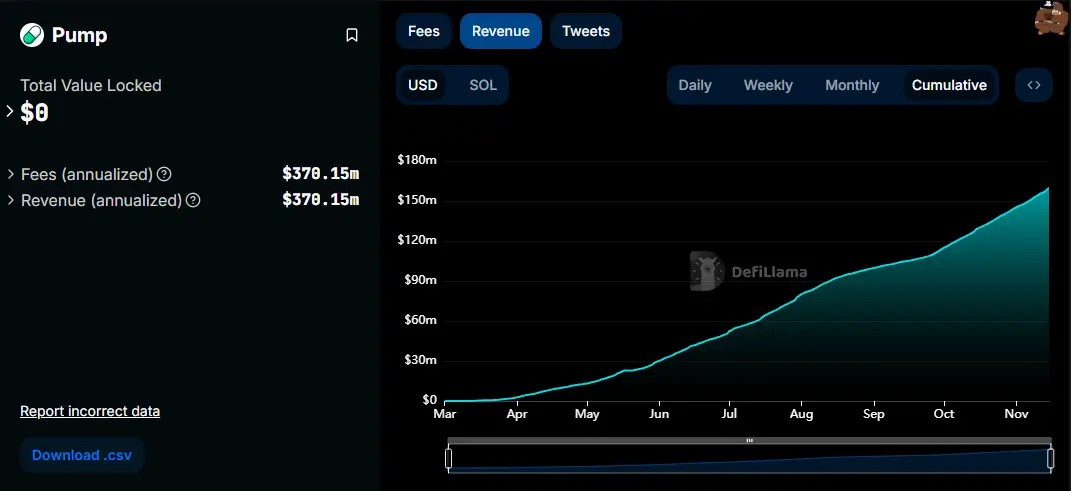Screen dimensions: 1071x491
Task: Click the Apr x-axis label
Action: click(x=517, y=415)
